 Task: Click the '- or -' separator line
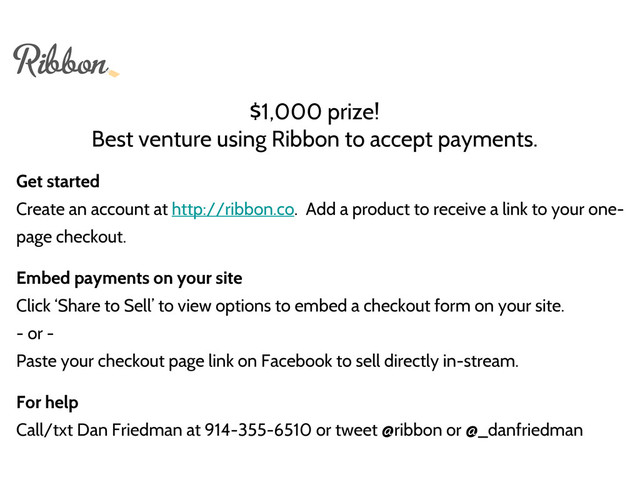[x=35, y=333]
